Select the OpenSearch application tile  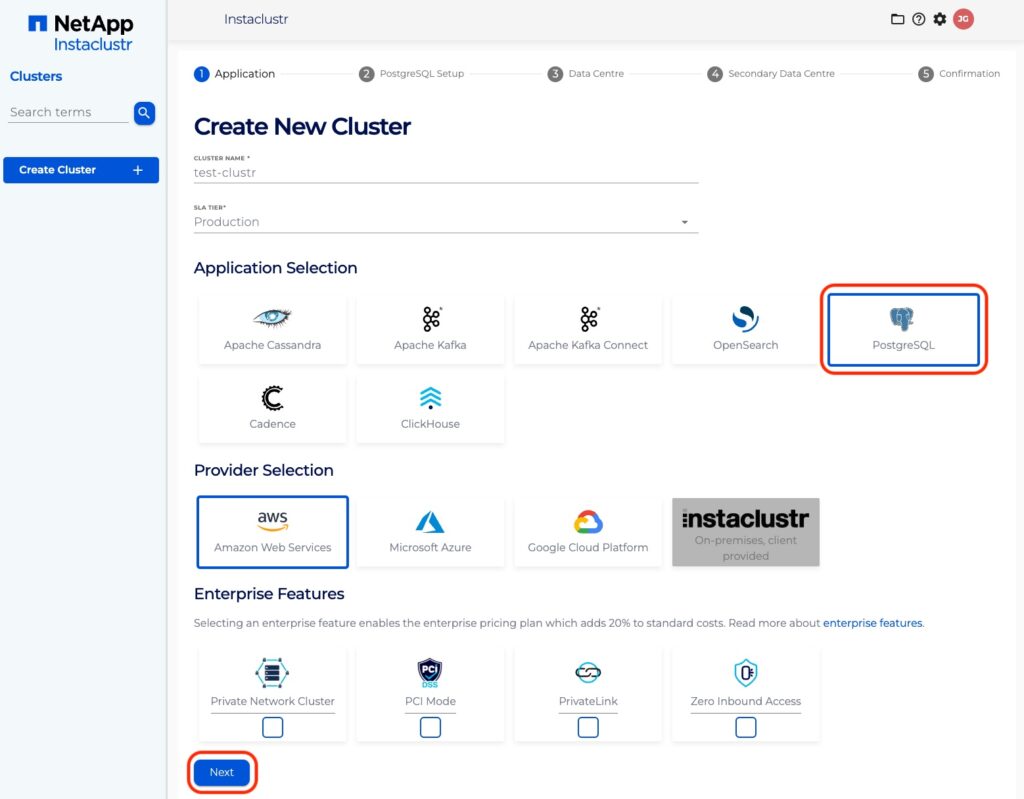[x=745, y=329]
